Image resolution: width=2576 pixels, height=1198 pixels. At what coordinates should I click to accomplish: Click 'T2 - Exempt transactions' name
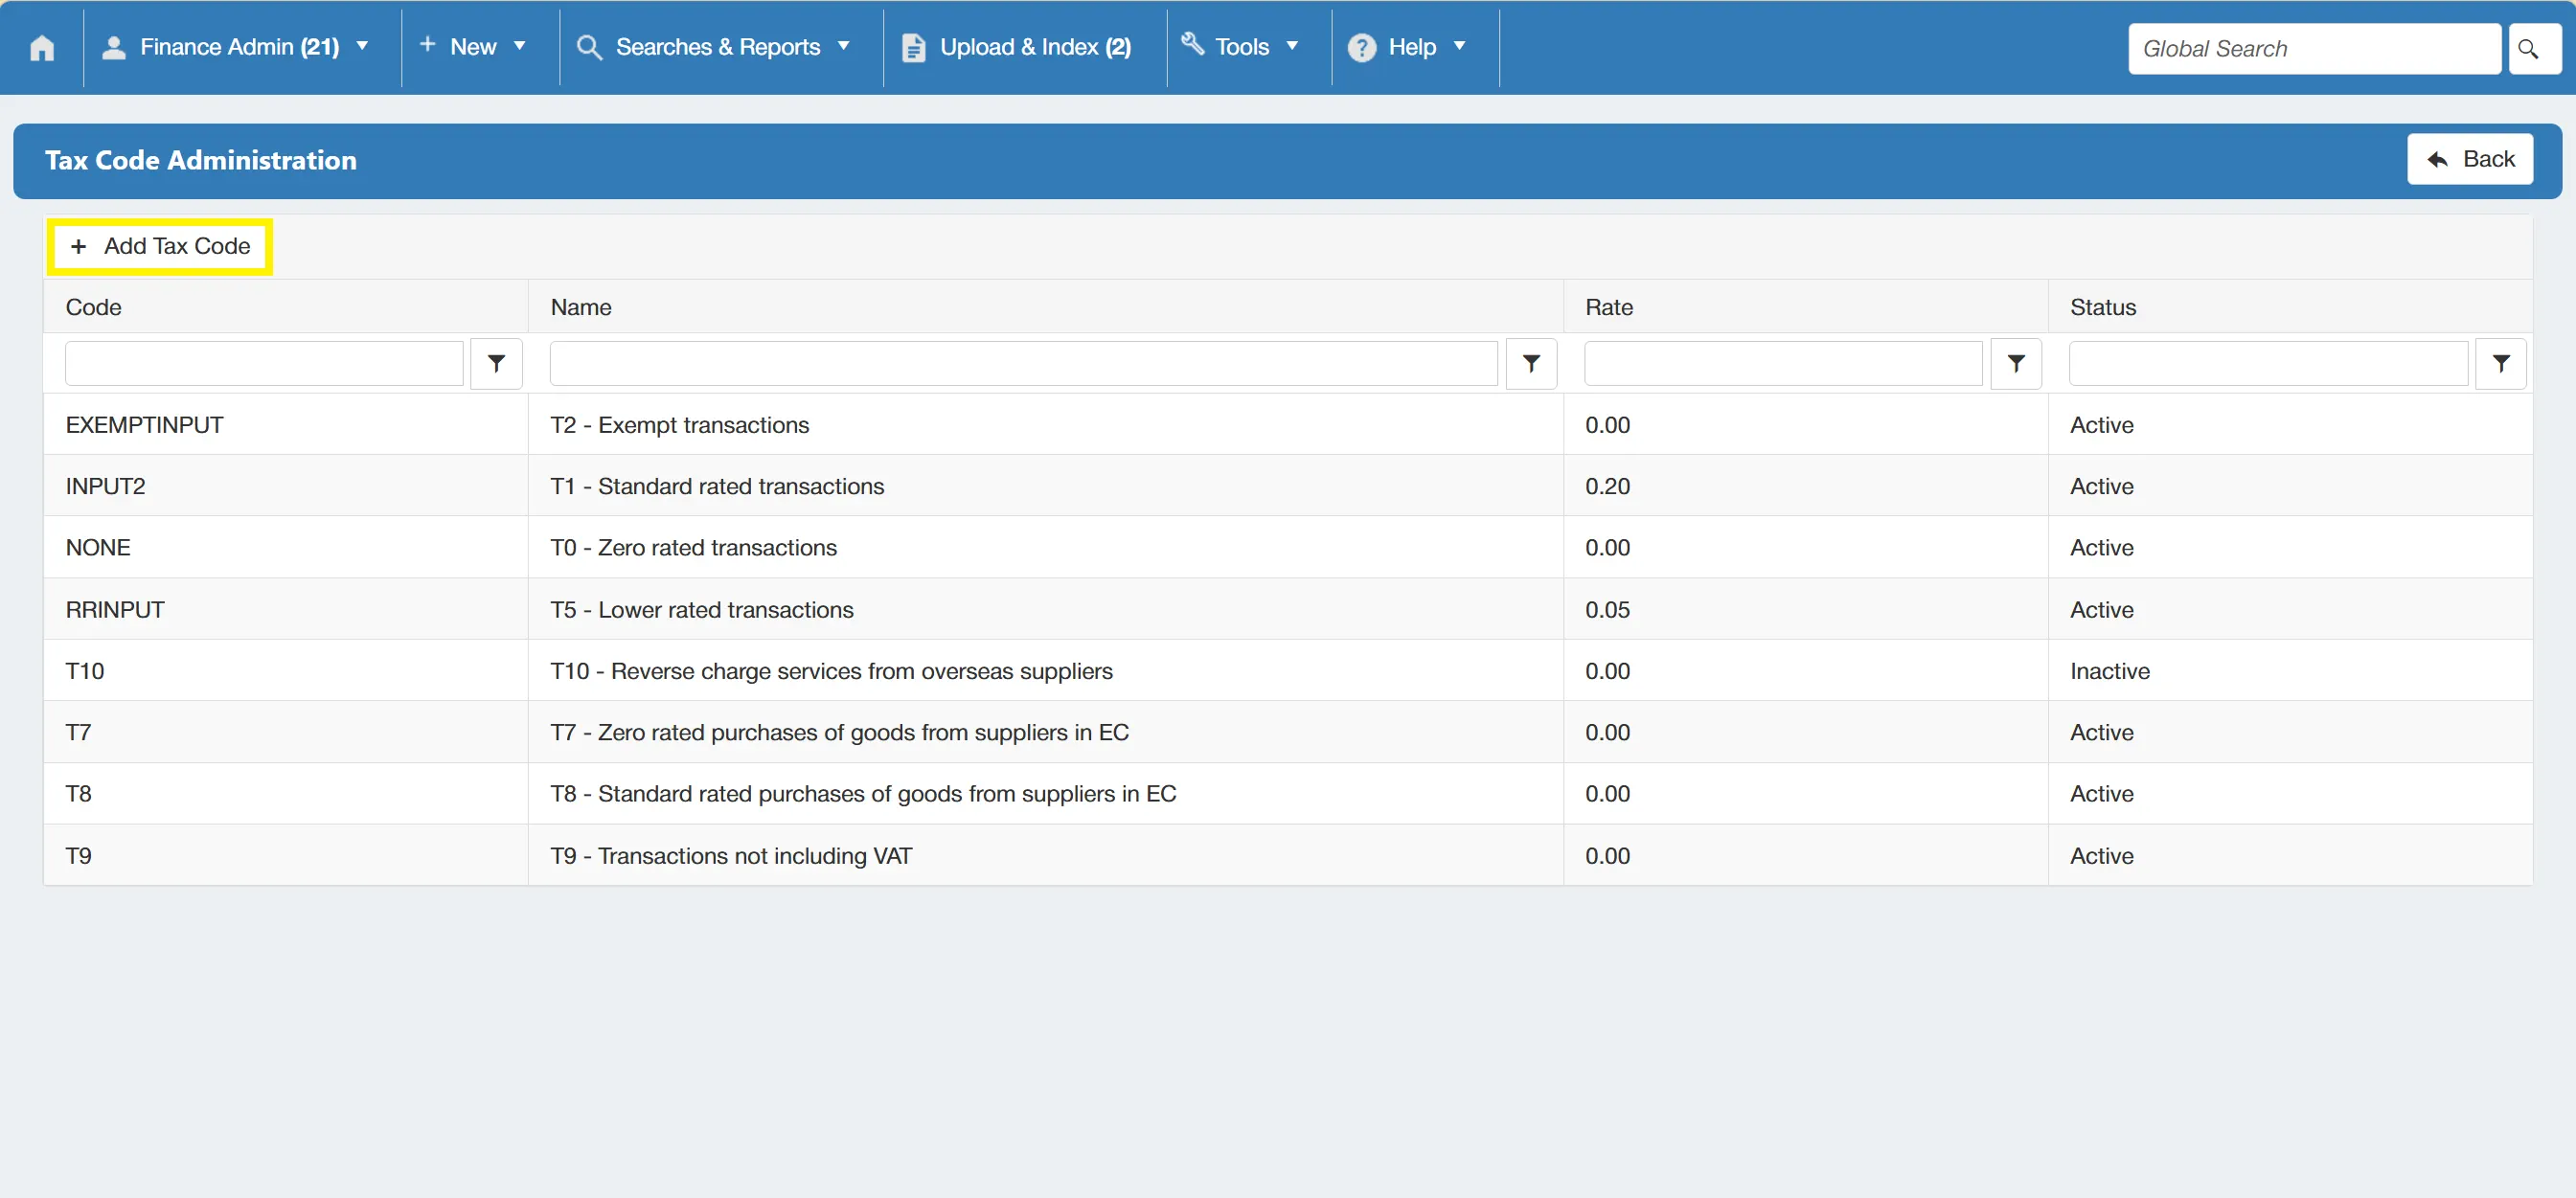(x=680, y=425)
